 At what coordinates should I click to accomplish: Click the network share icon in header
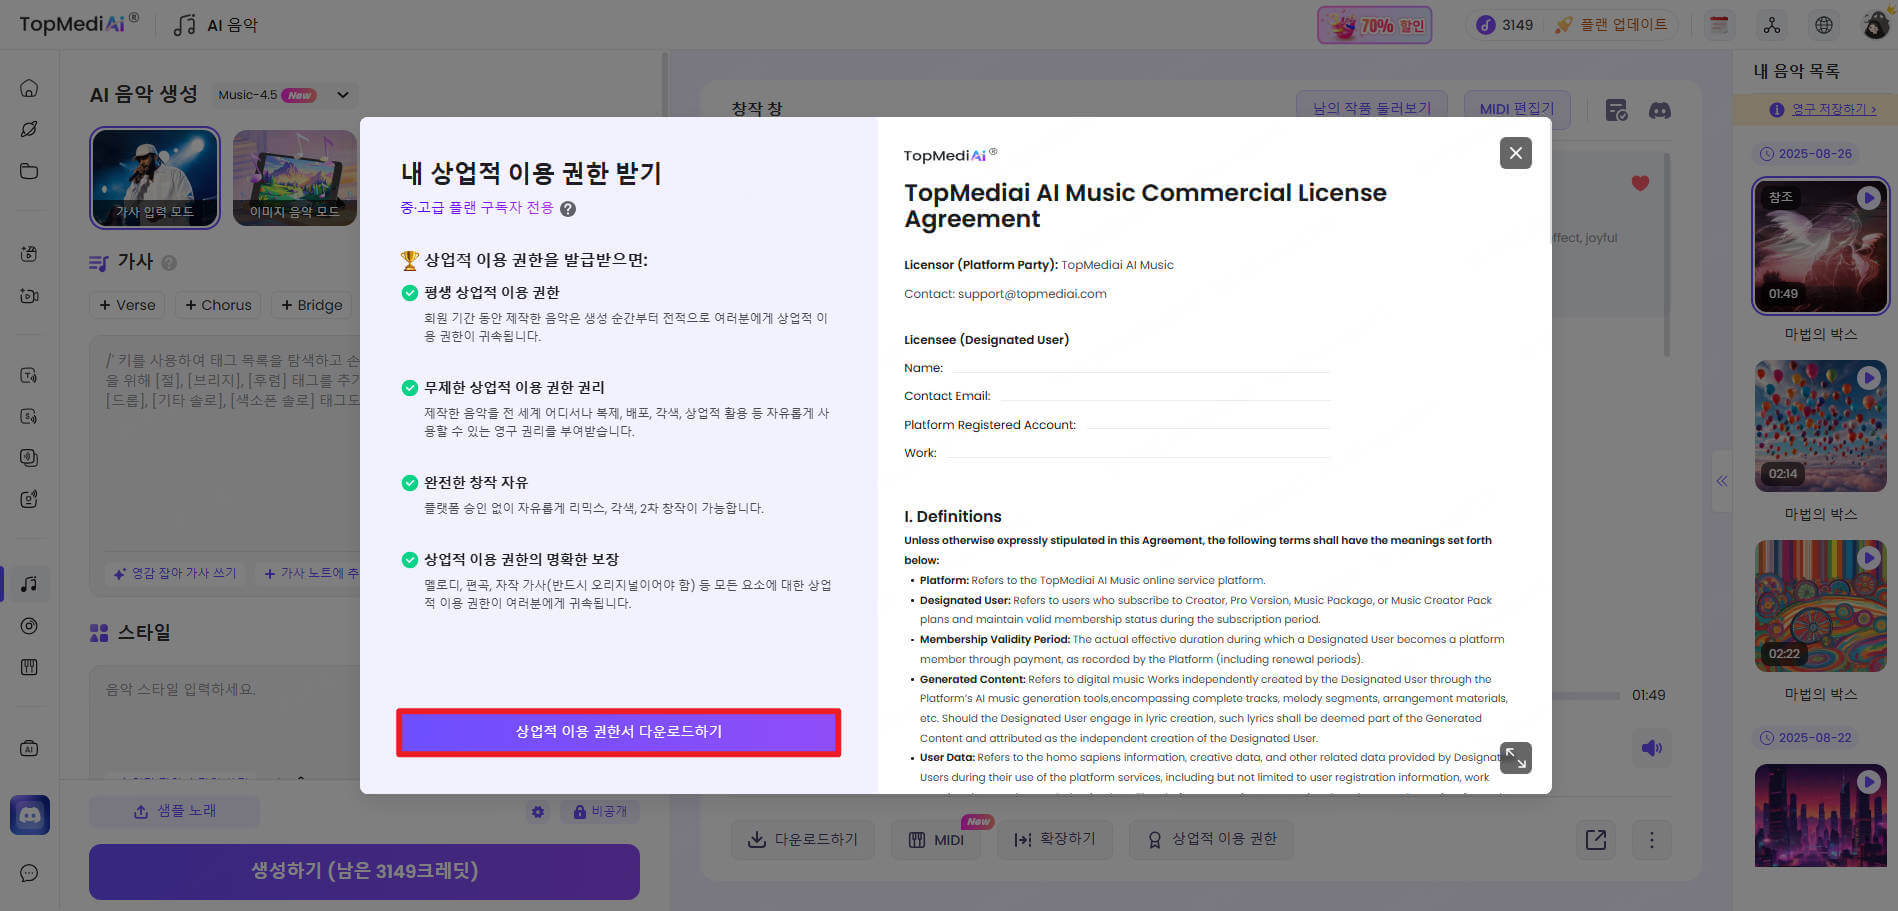pos(1772,25)
